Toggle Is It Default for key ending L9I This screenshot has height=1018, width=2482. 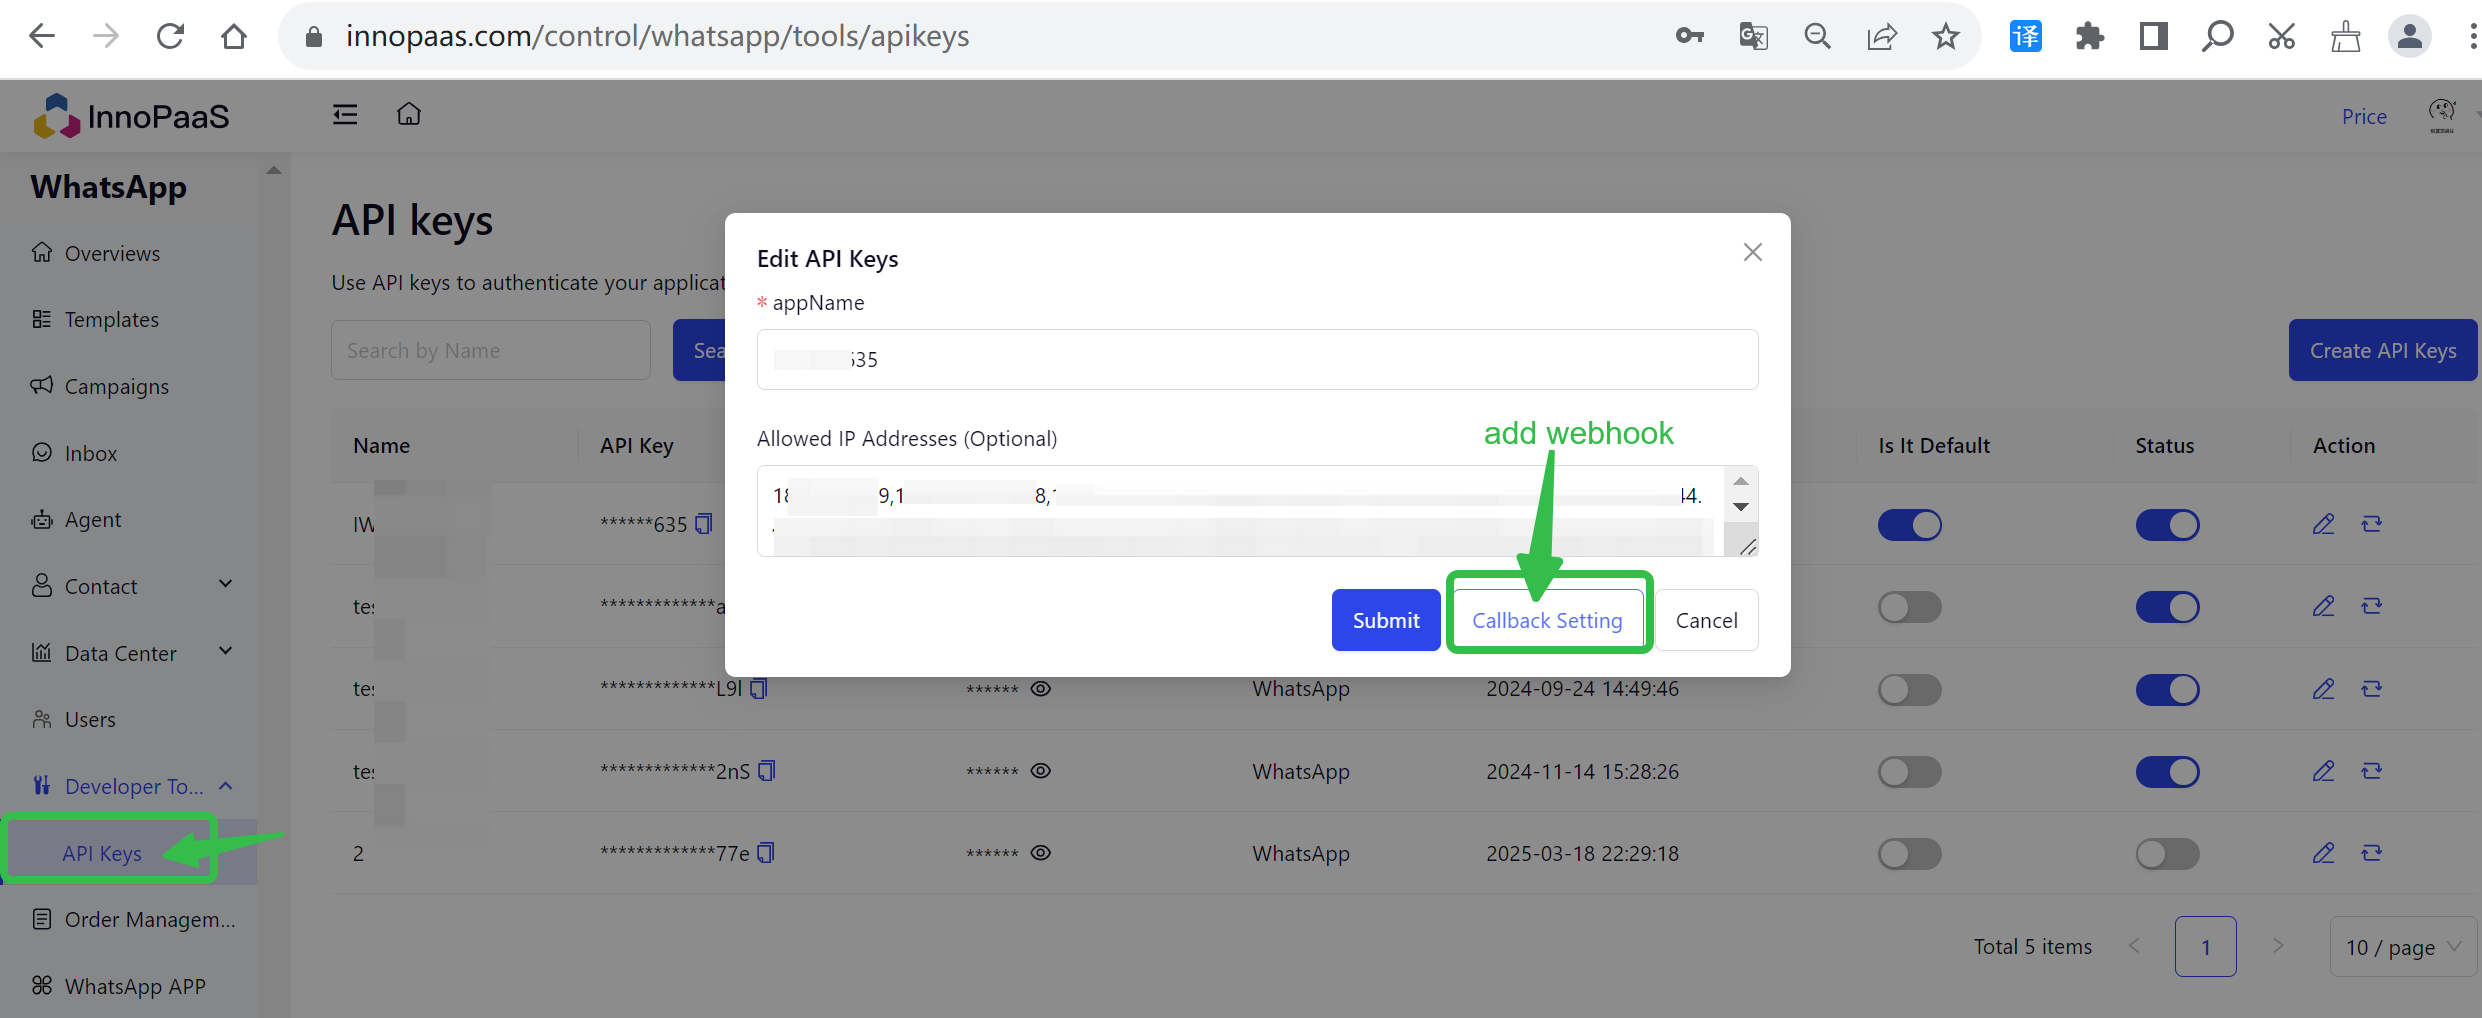[1909, 689]
